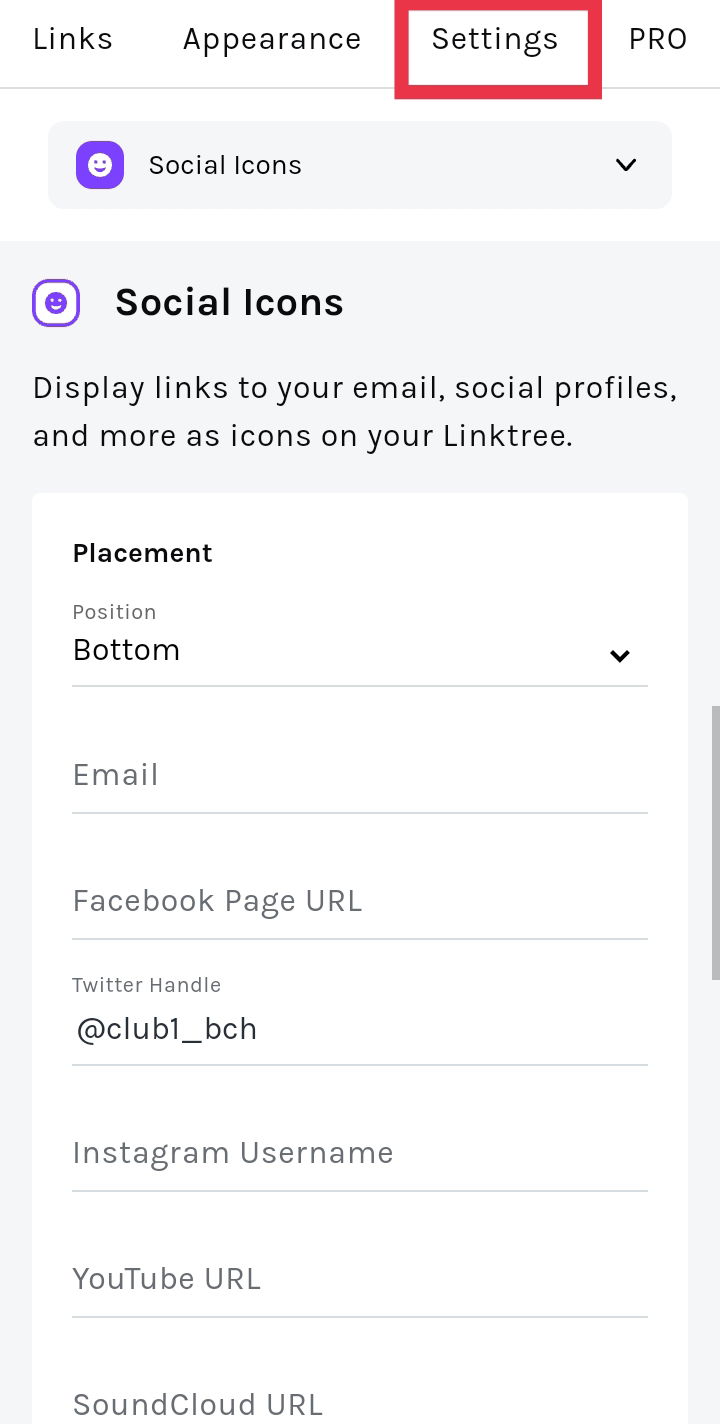Click the Facebook Page URL field
The height and width of the screenshot is (1424, 720).
[360, 901]
